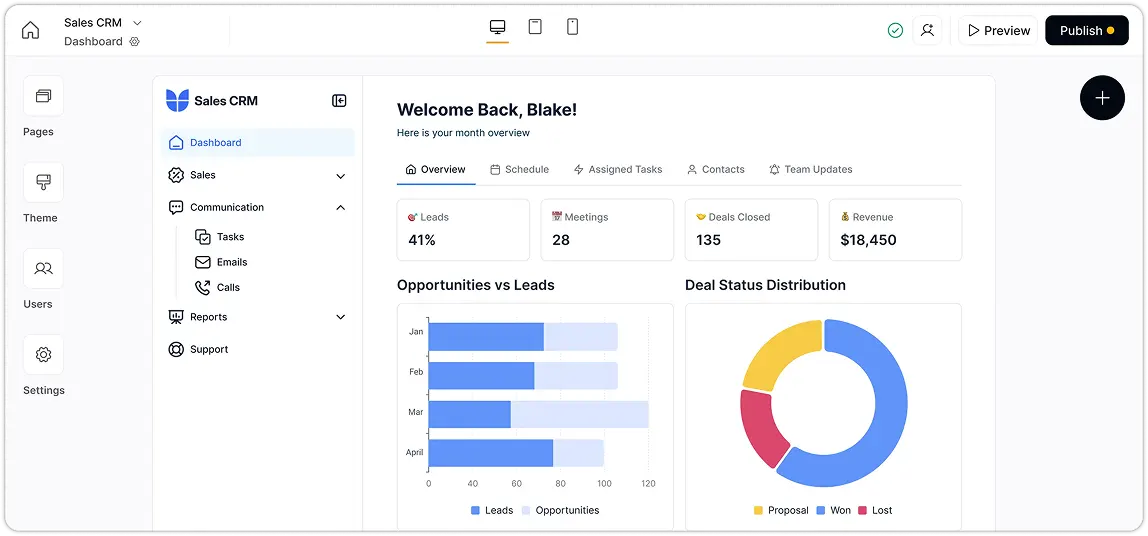The height and width of the screenshot is (536, 1148).
Task: Collapse the Communication menu section
Action: click(x=340, y=208)
